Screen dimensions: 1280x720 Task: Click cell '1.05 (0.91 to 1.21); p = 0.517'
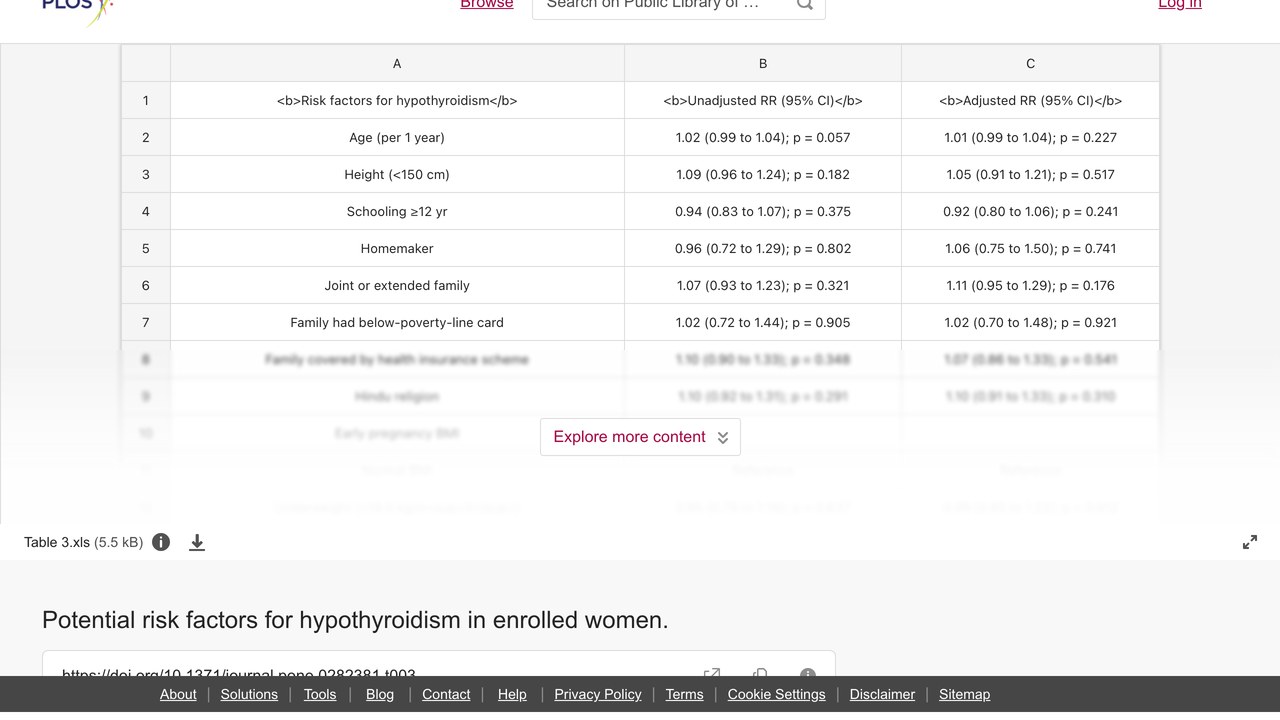[x=1031, y=174]
